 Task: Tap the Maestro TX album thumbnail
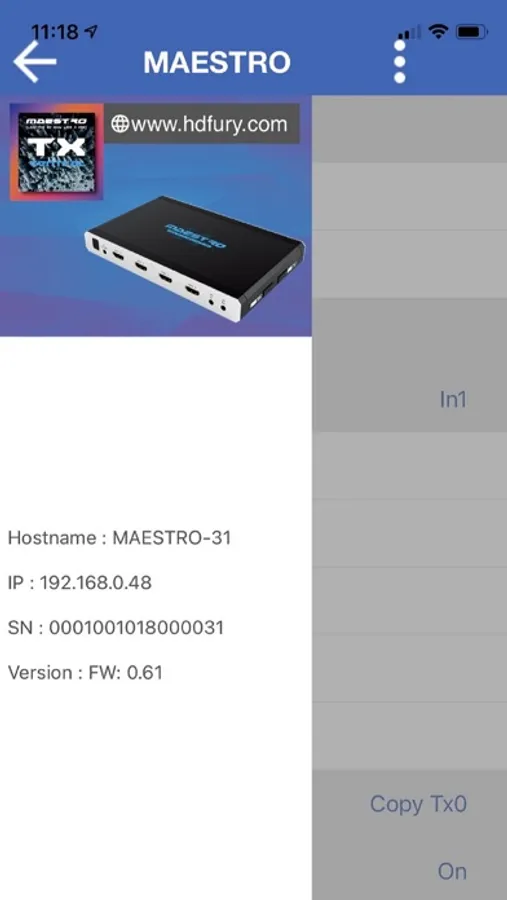click(56, 152)
